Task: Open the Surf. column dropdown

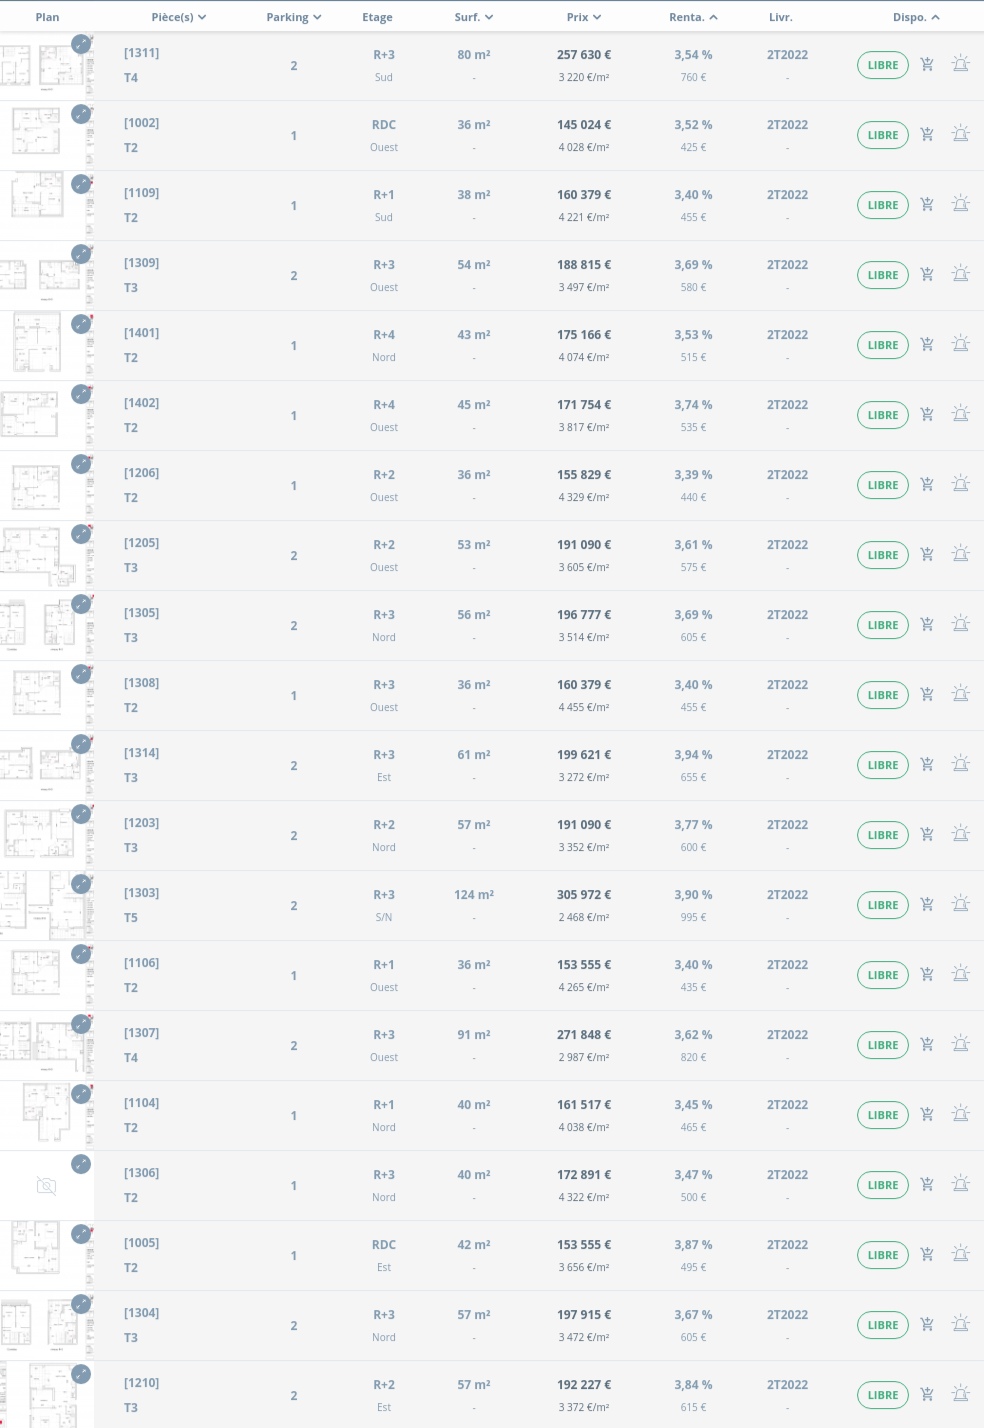Action: (x=474, y=17)
